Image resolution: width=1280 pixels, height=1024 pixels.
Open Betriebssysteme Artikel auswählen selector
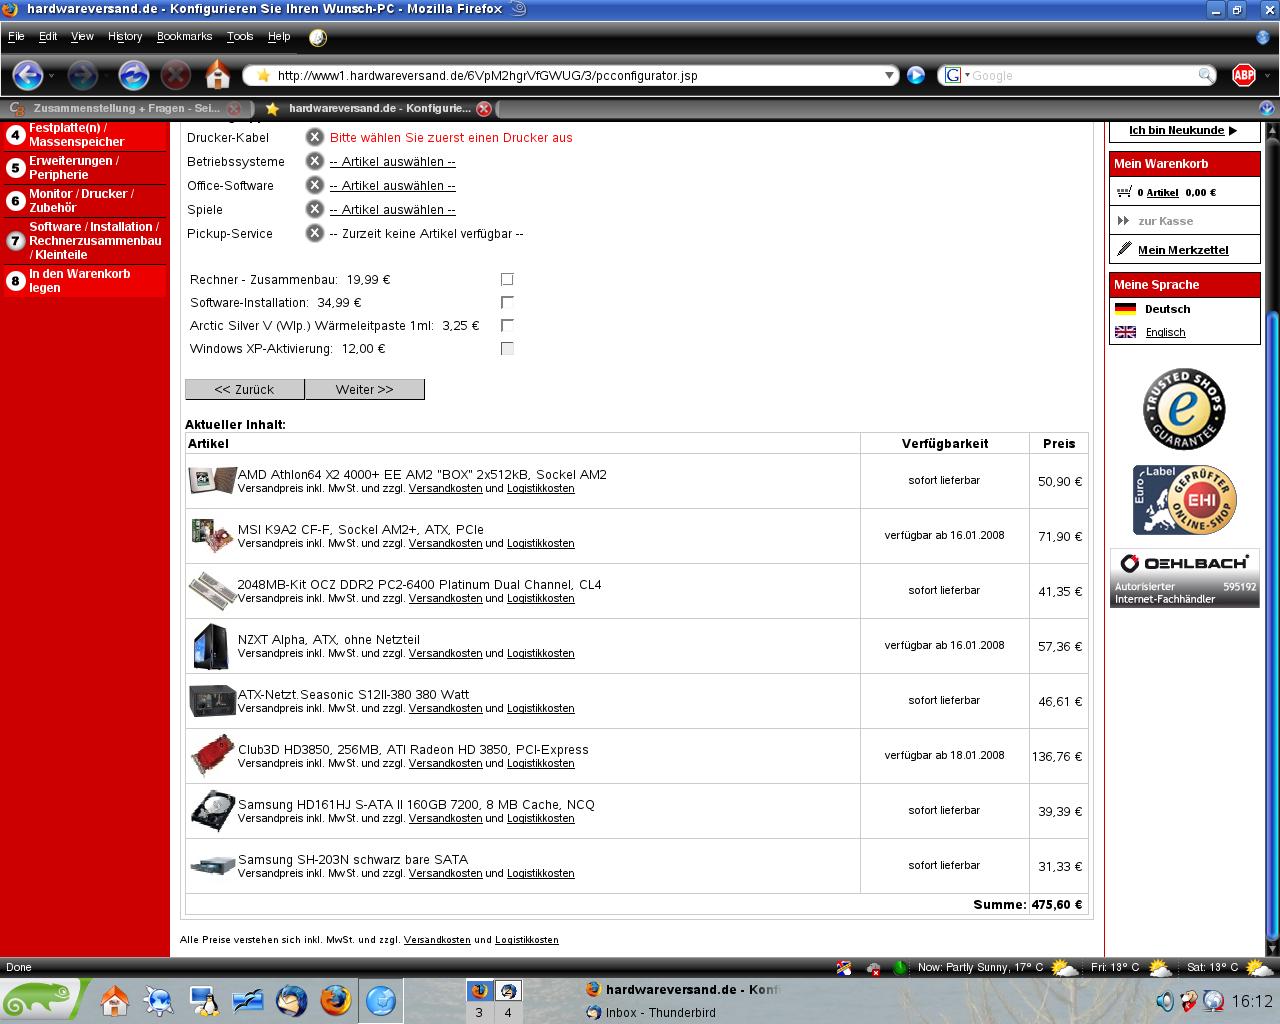(x=392, y=161)
